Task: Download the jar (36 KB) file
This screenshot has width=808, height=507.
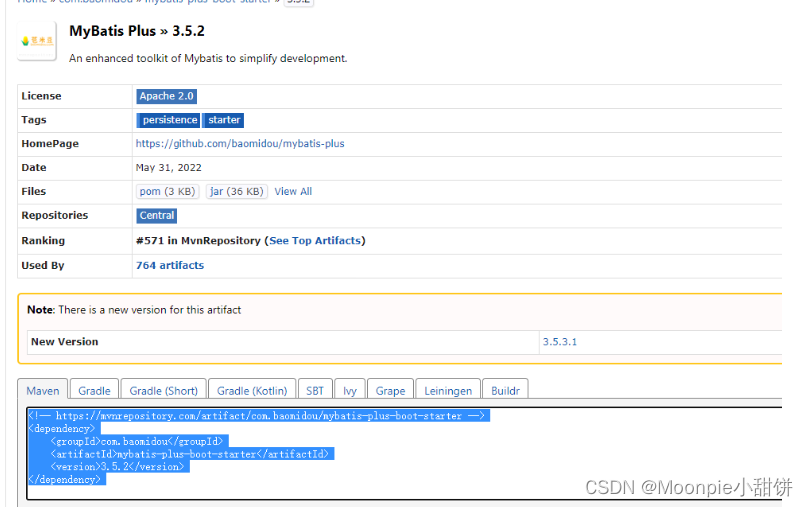Action: [237, 192]
